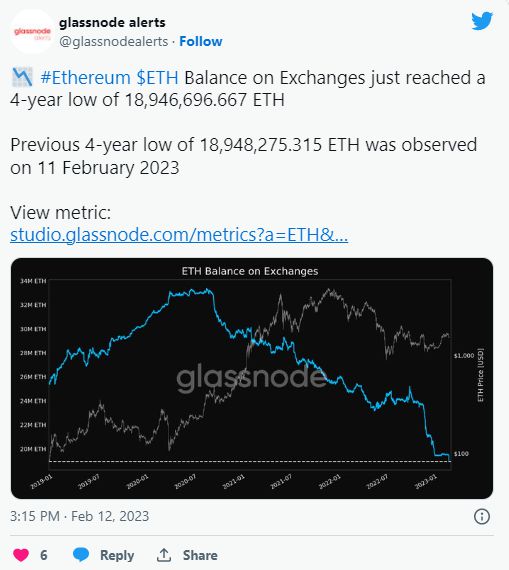The image size is (509, 570).
Task: Click the downward chart emoji icon
Action: pos(22,77)
